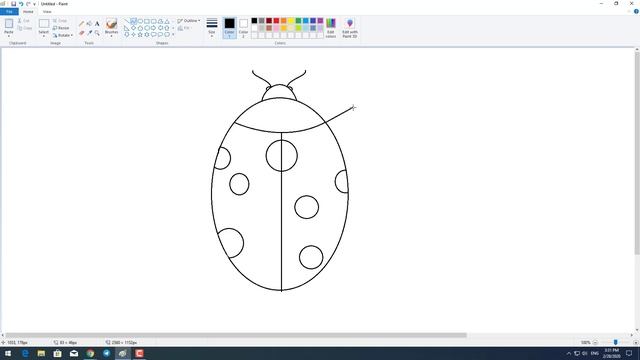Choose the Right arrow shape

click(x=153, y=28)
